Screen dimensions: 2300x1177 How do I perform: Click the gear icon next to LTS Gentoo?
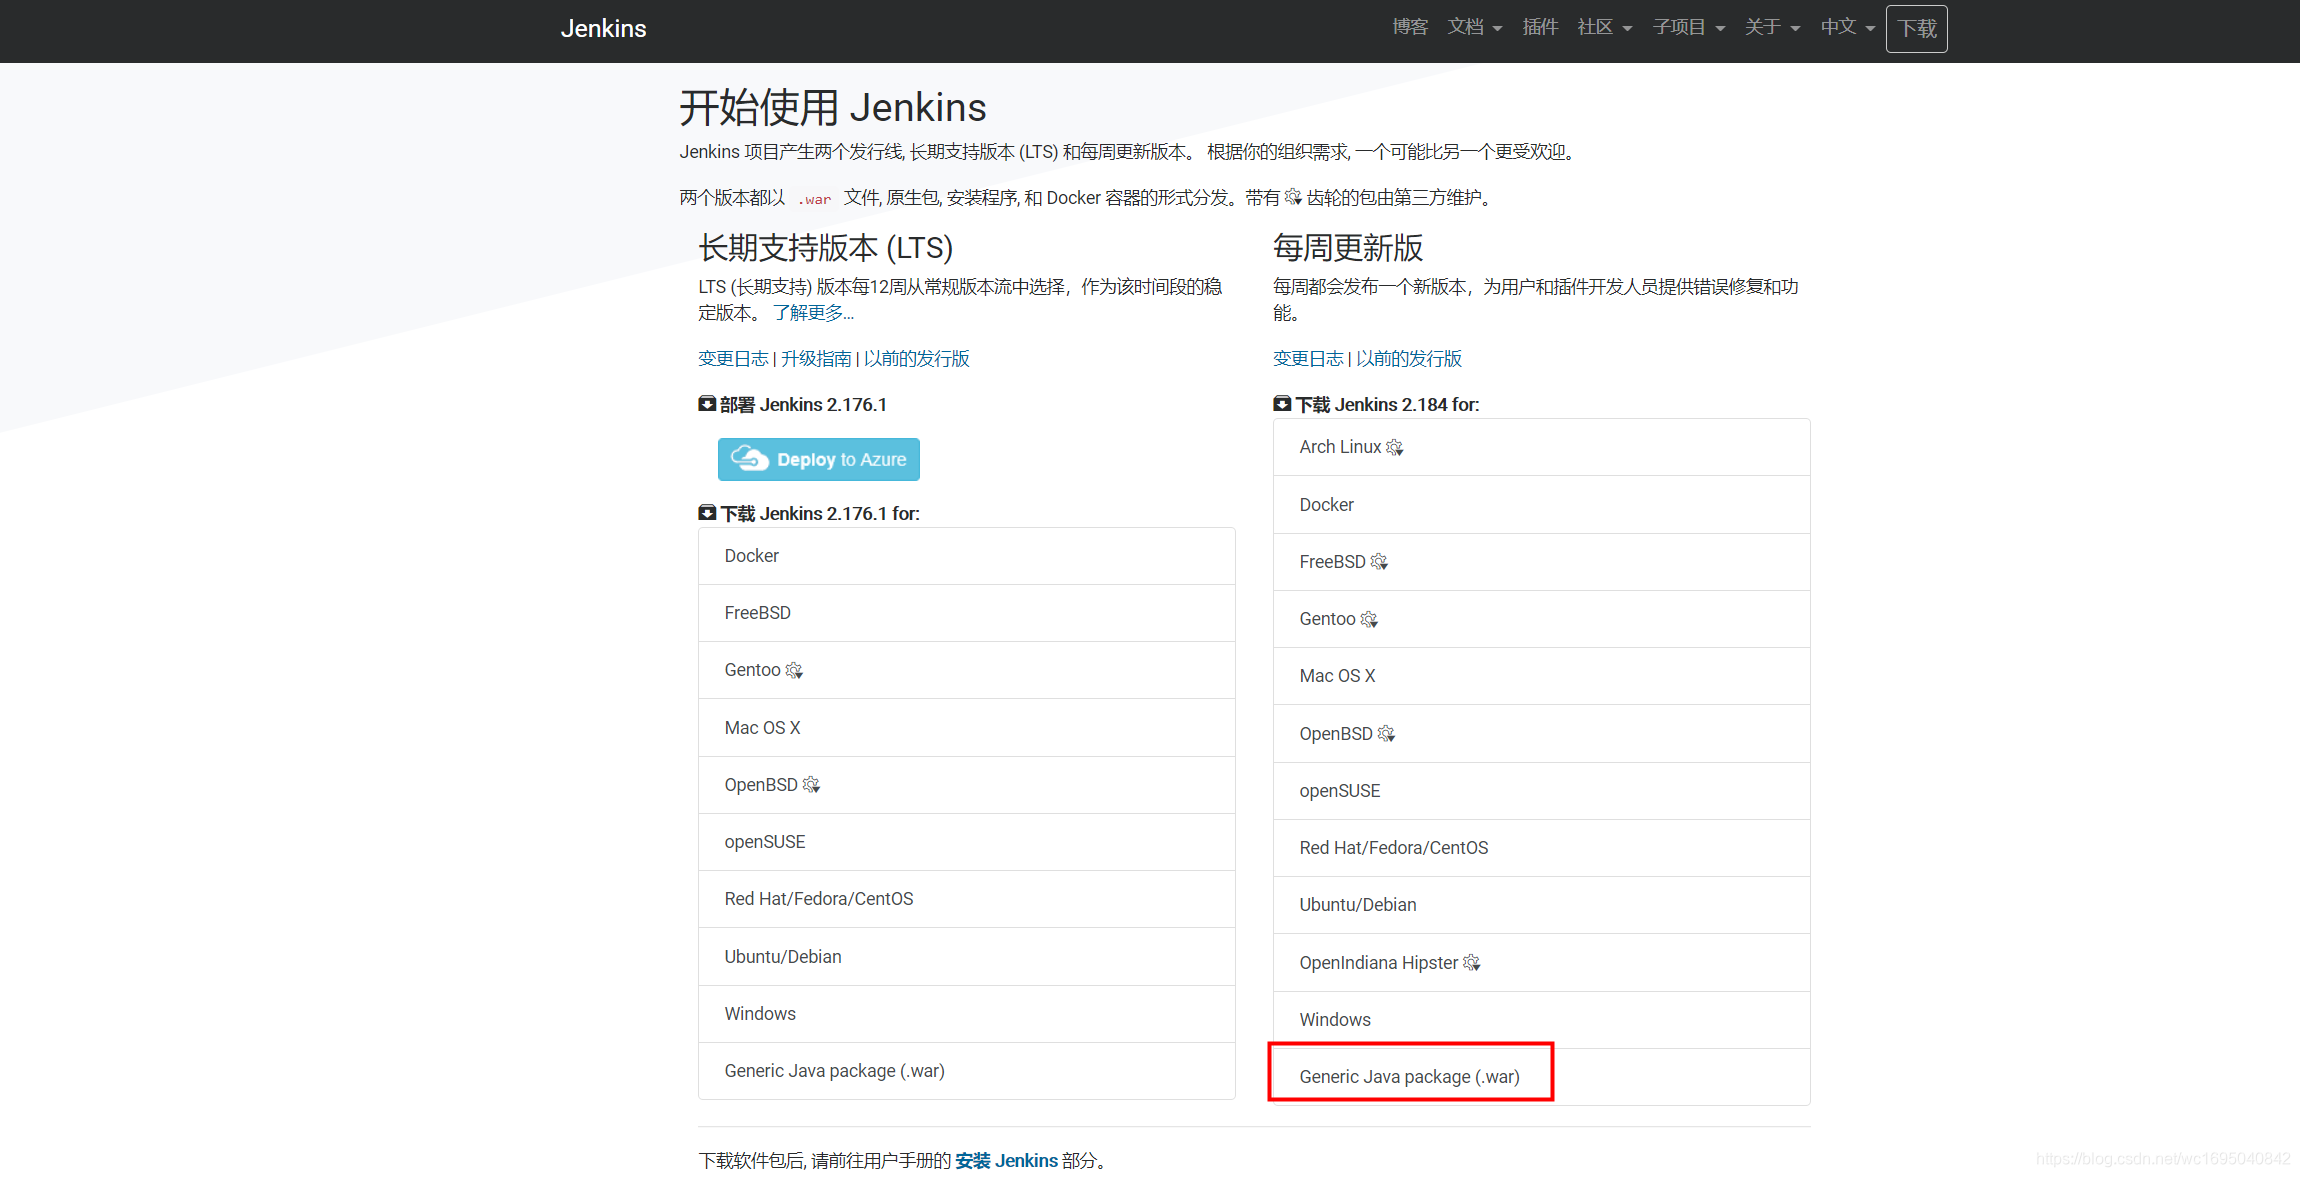click(794, 671)
